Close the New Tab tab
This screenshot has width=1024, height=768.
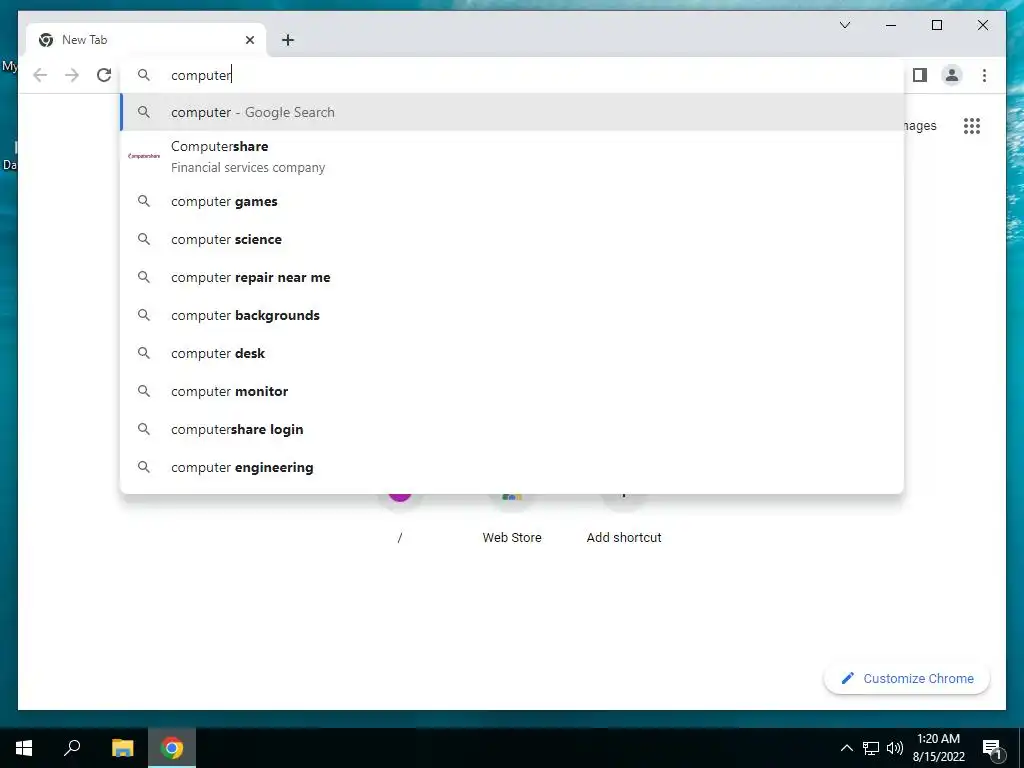coord(249,40)
